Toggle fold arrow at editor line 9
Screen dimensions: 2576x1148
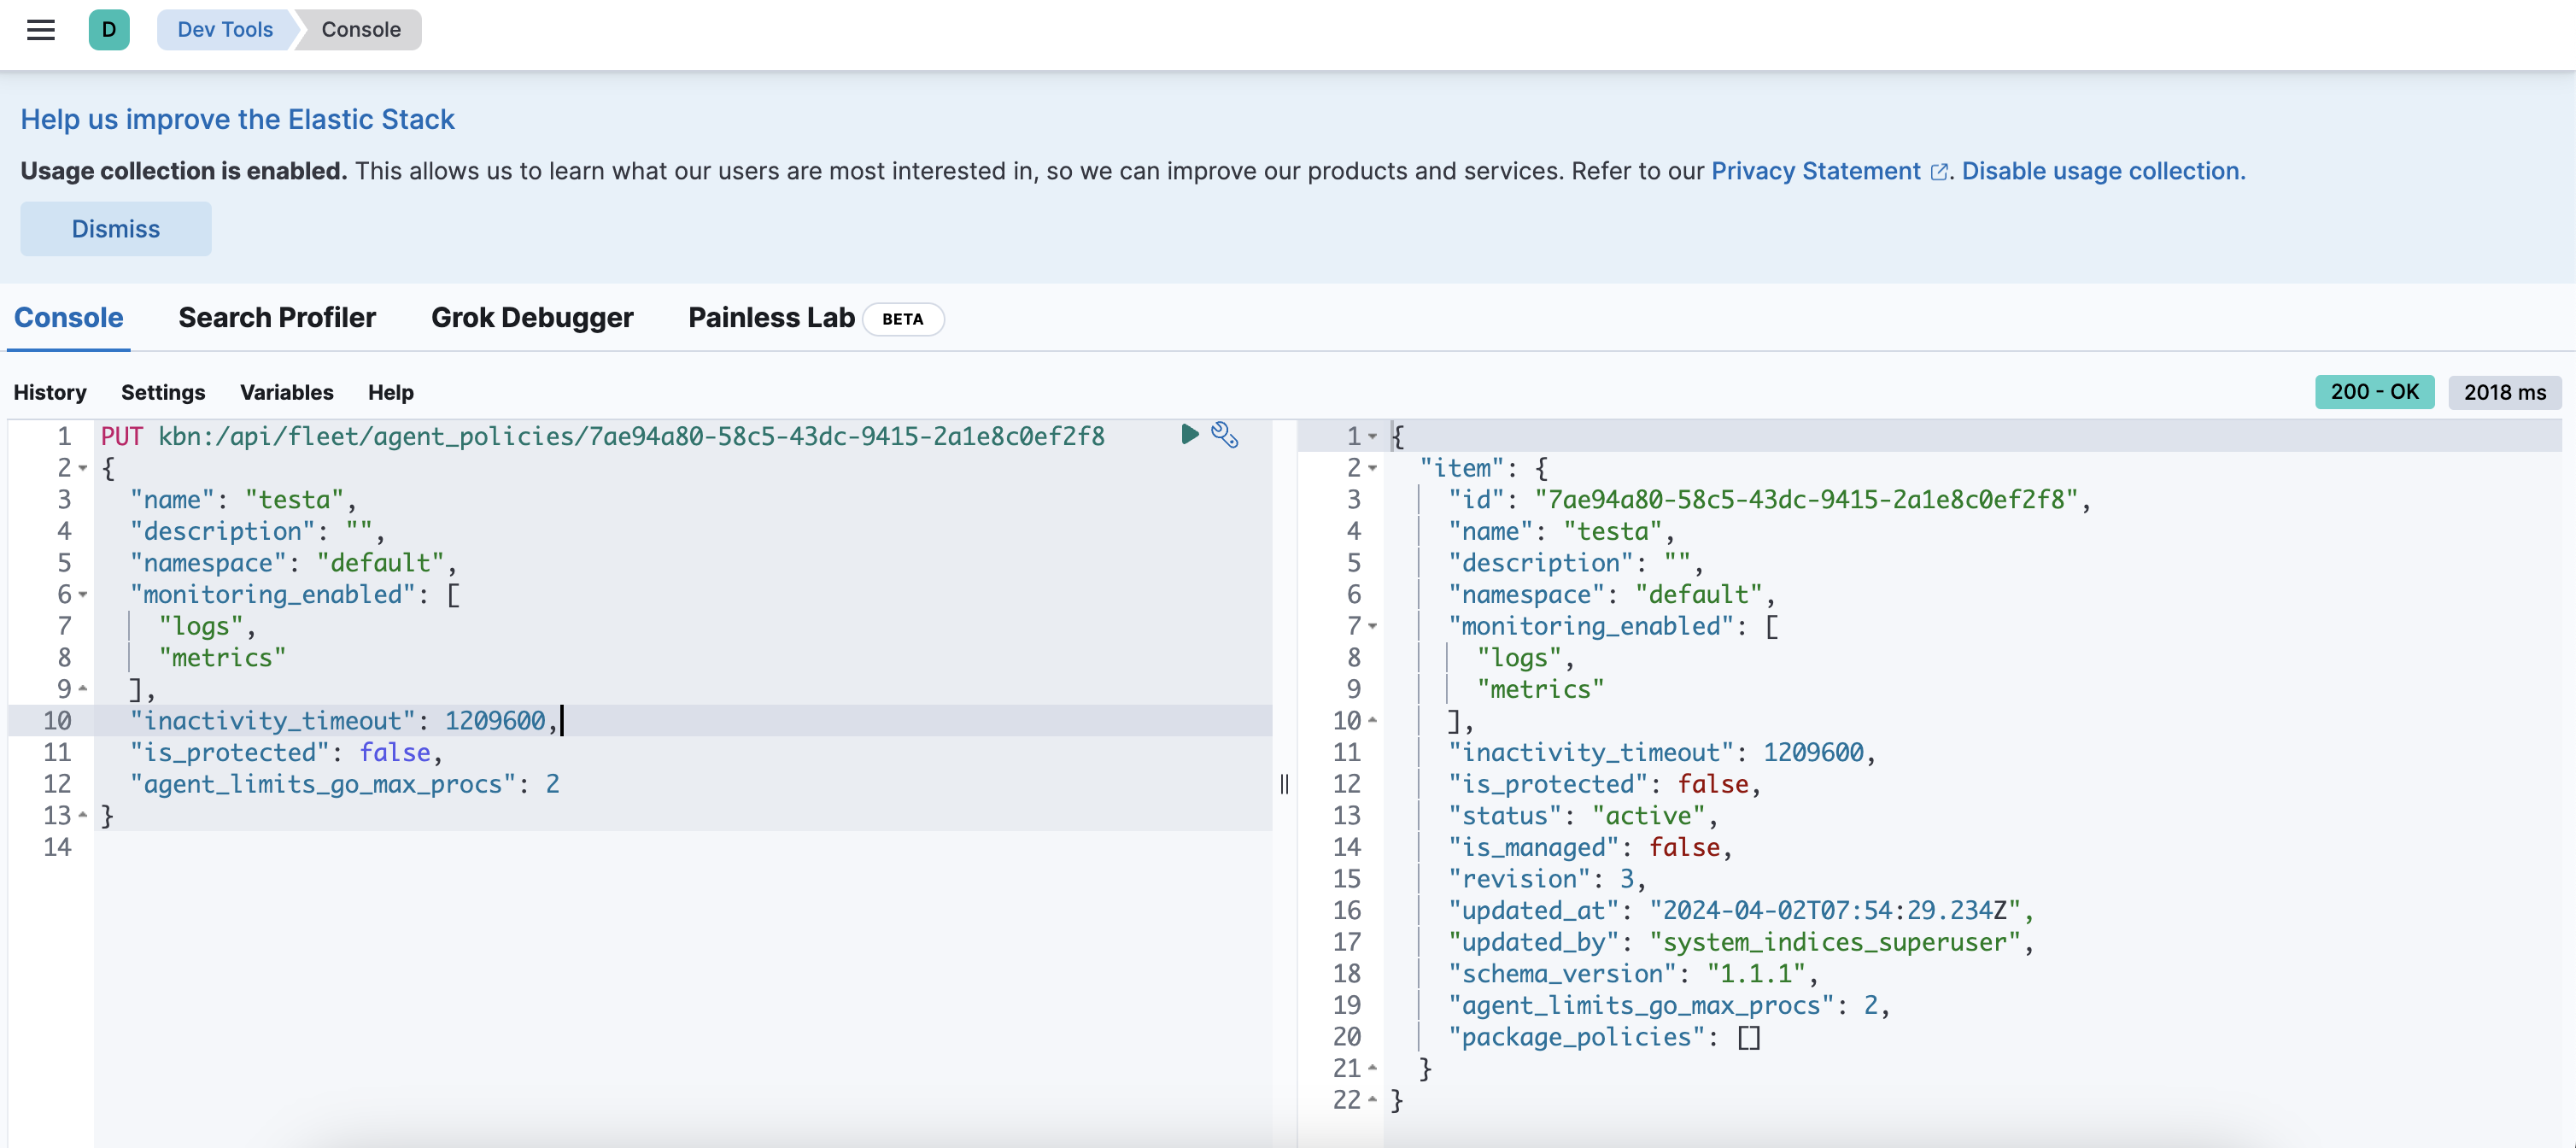click(x=83, y=689)
